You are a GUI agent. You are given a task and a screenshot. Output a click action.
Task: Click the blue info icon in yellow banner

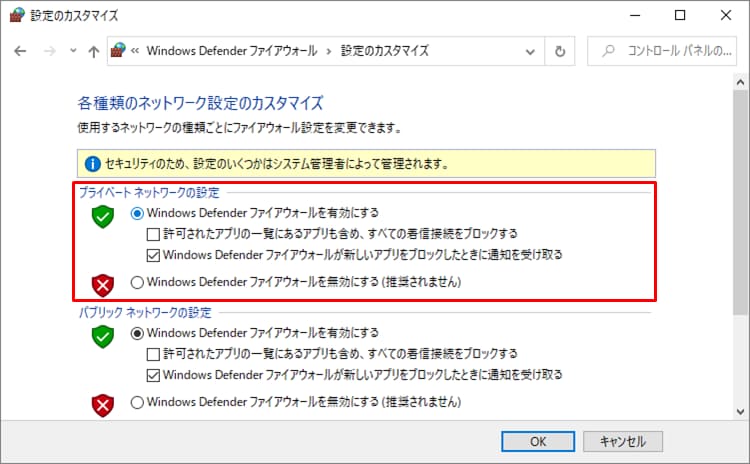[92, 164]
